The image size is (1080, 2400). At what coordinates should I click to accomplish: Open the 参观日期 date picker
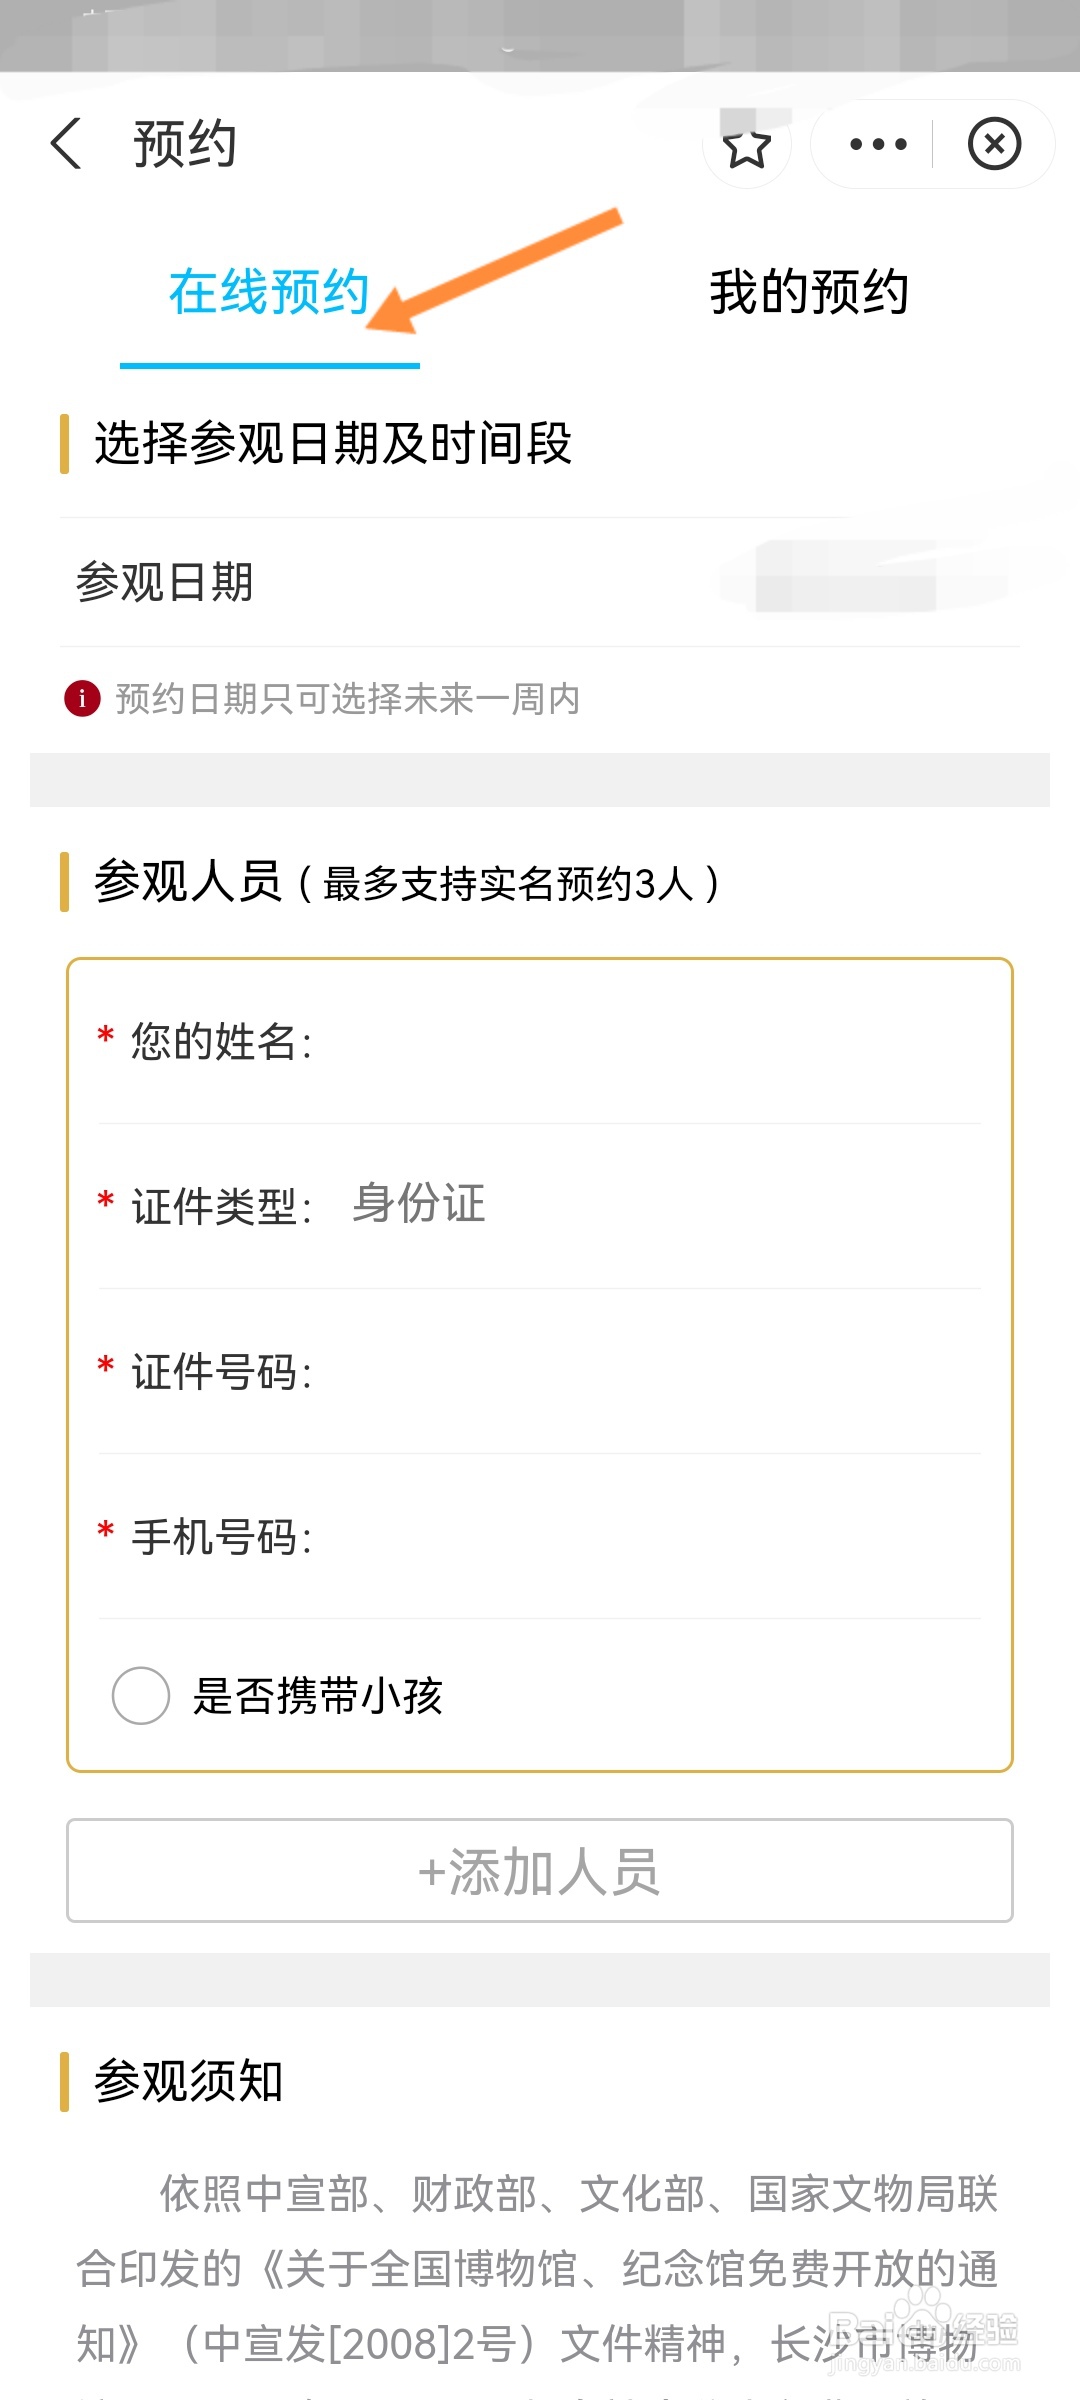click(540, 582)
